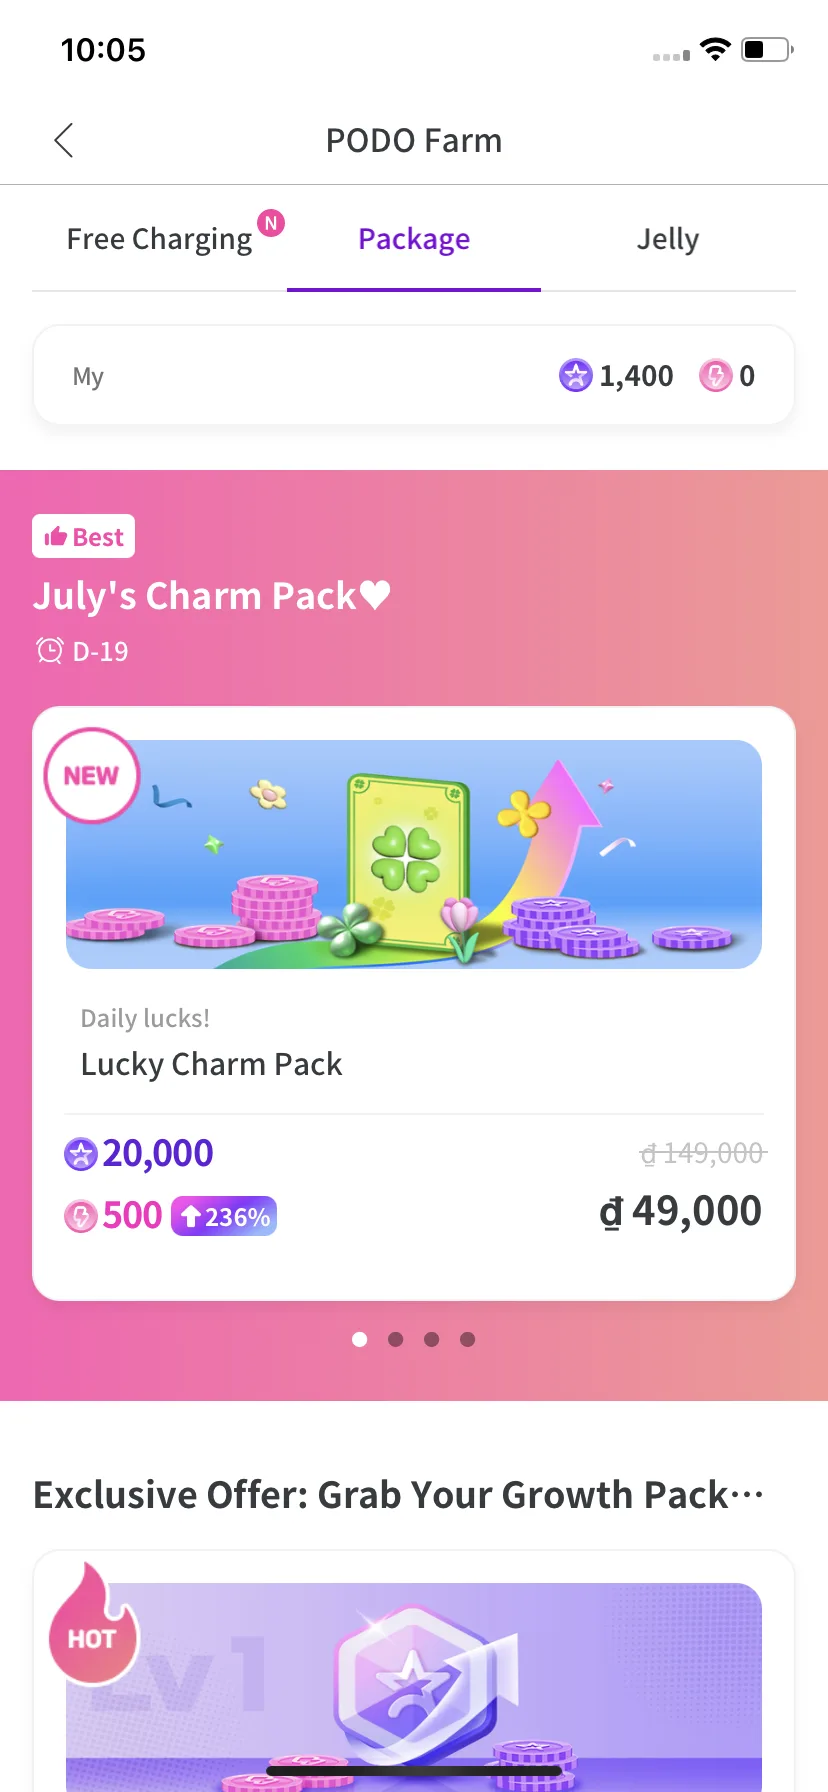The image size is (828, 1792).
Task: Tap the back arrow icon
Action: tap(64, 141)
